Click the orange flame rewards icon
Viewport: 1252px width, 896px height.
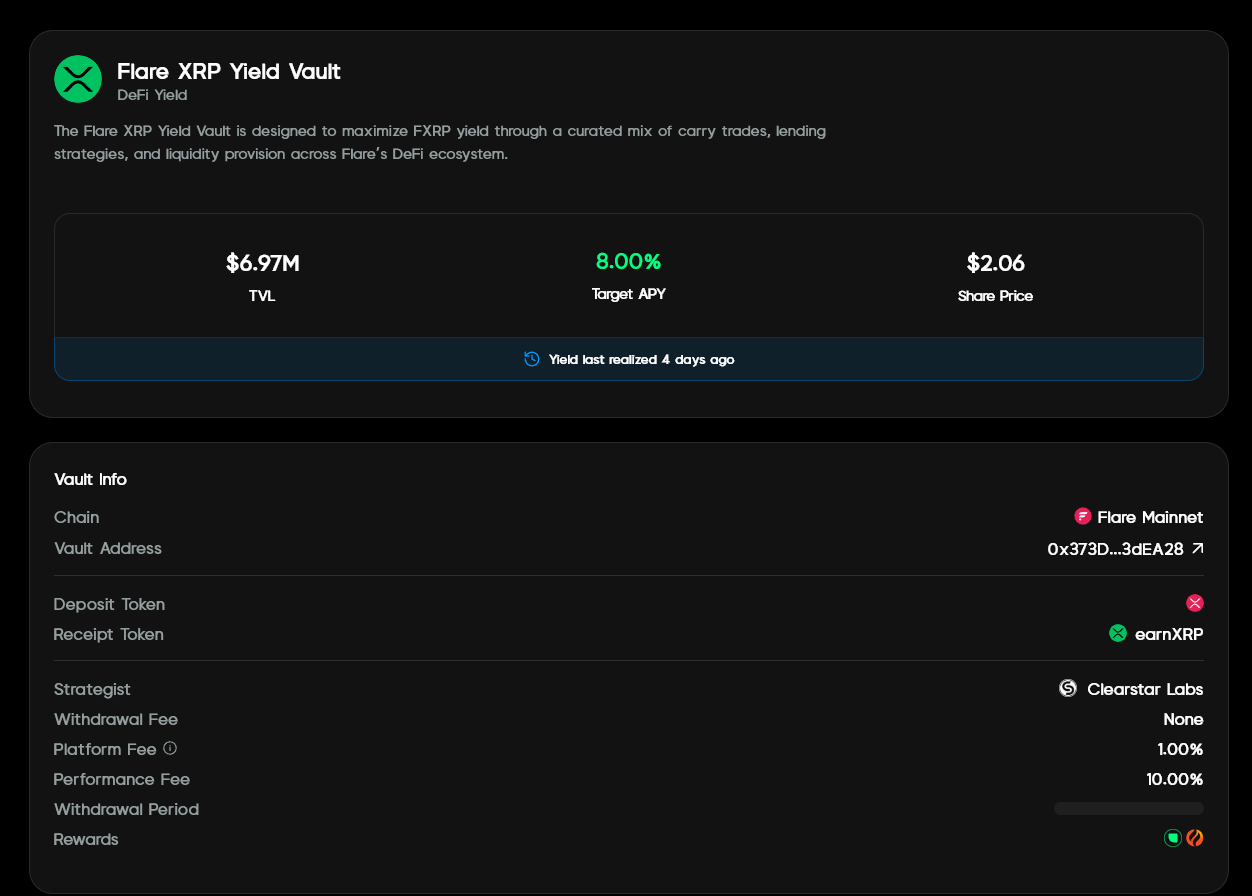tap(1195, 838)
